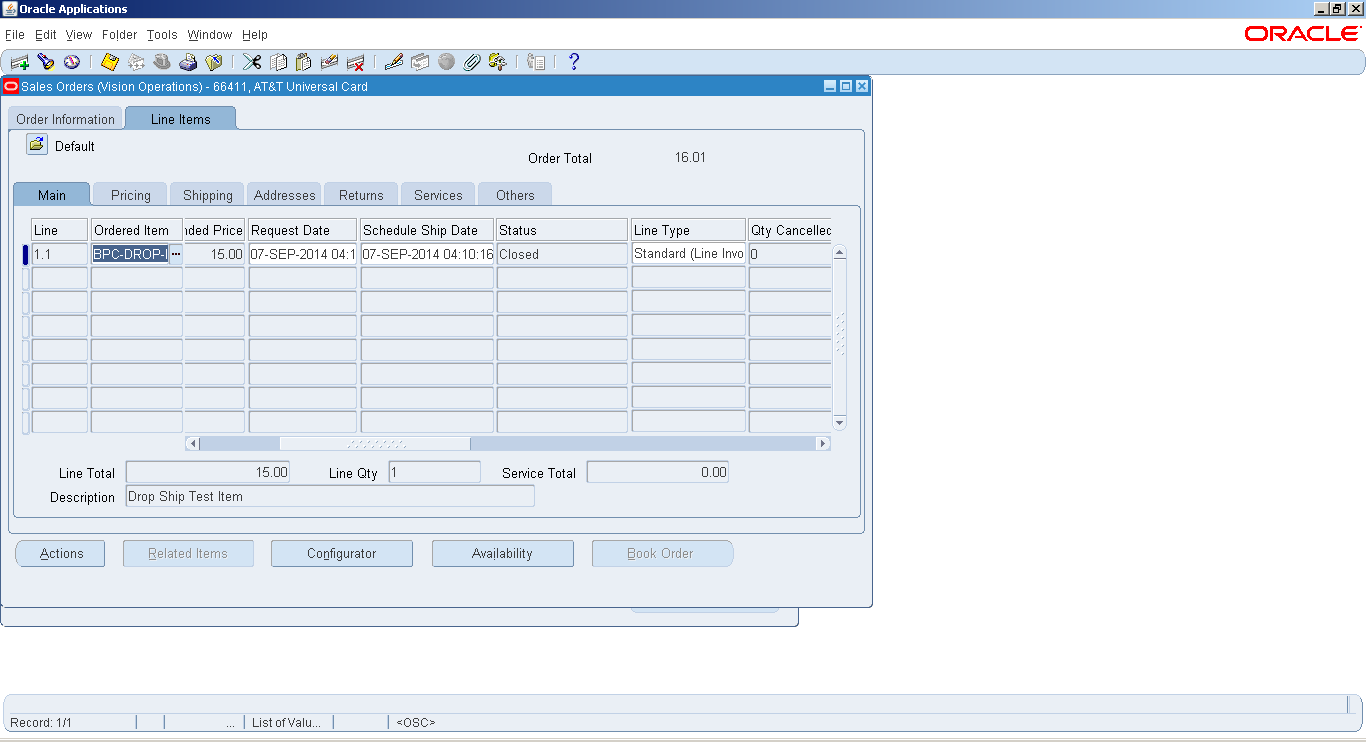Click the Actions button

(x=59, y=553)
